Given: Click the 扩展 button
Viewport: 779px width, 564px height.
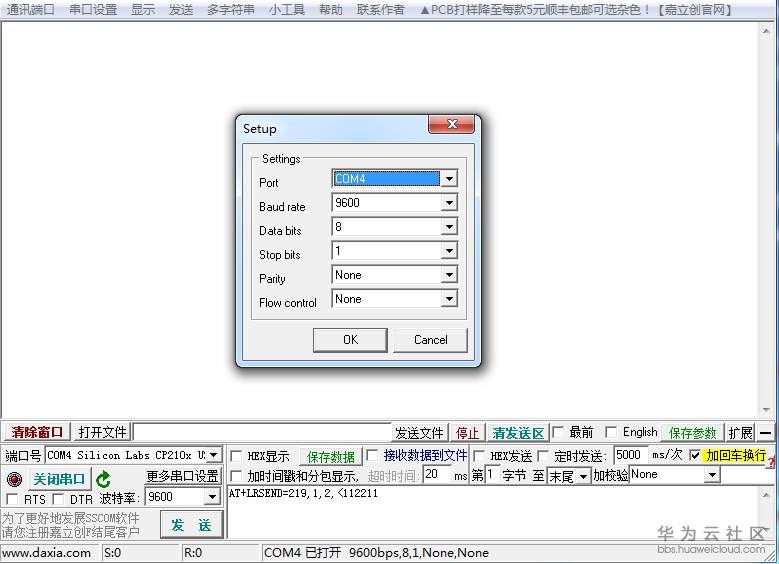Looking at the screenshot, I should [x=740, y=433].
